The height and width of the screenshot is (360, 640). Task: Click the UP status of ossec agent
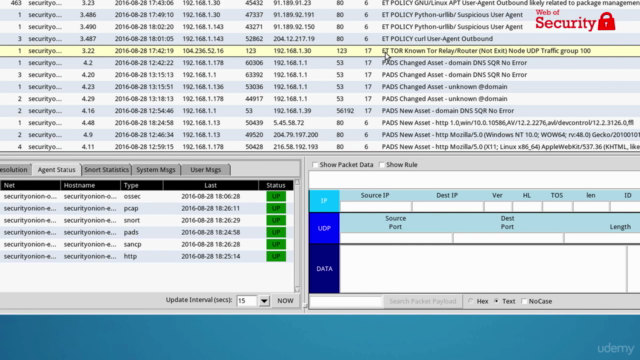tap(276, 196)
